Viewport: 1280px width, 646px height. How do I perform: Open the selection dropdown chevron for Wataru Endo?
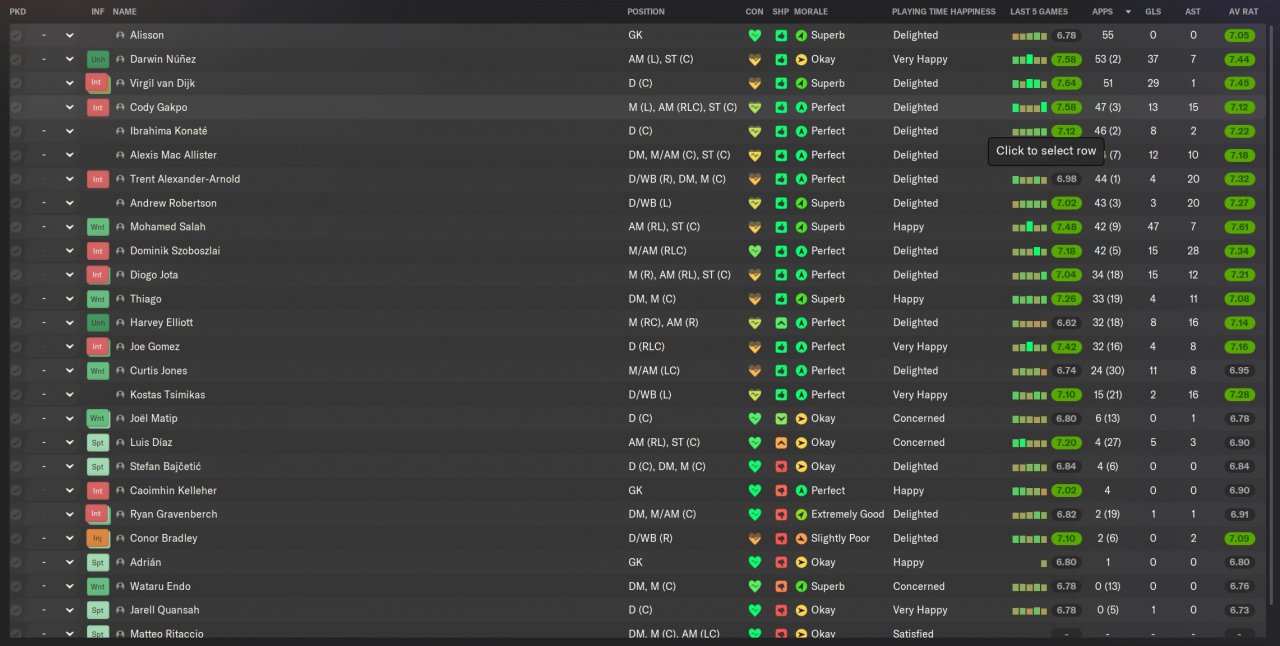tap(70, 586)
